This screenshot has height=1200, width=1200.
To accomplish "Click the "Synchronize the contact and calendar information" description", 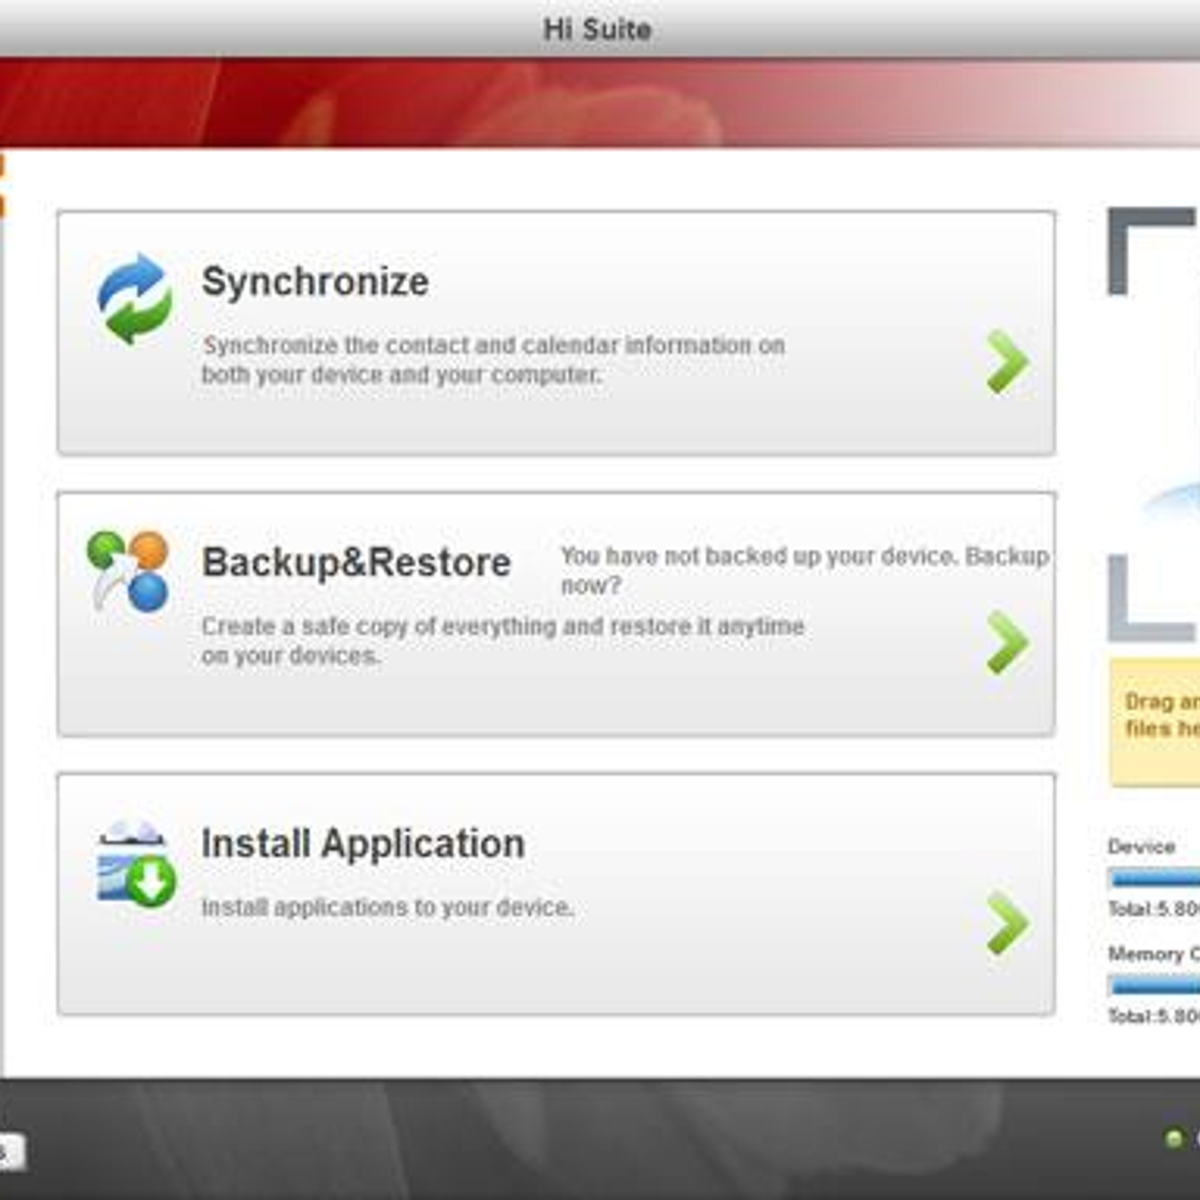I will [493, 360].
